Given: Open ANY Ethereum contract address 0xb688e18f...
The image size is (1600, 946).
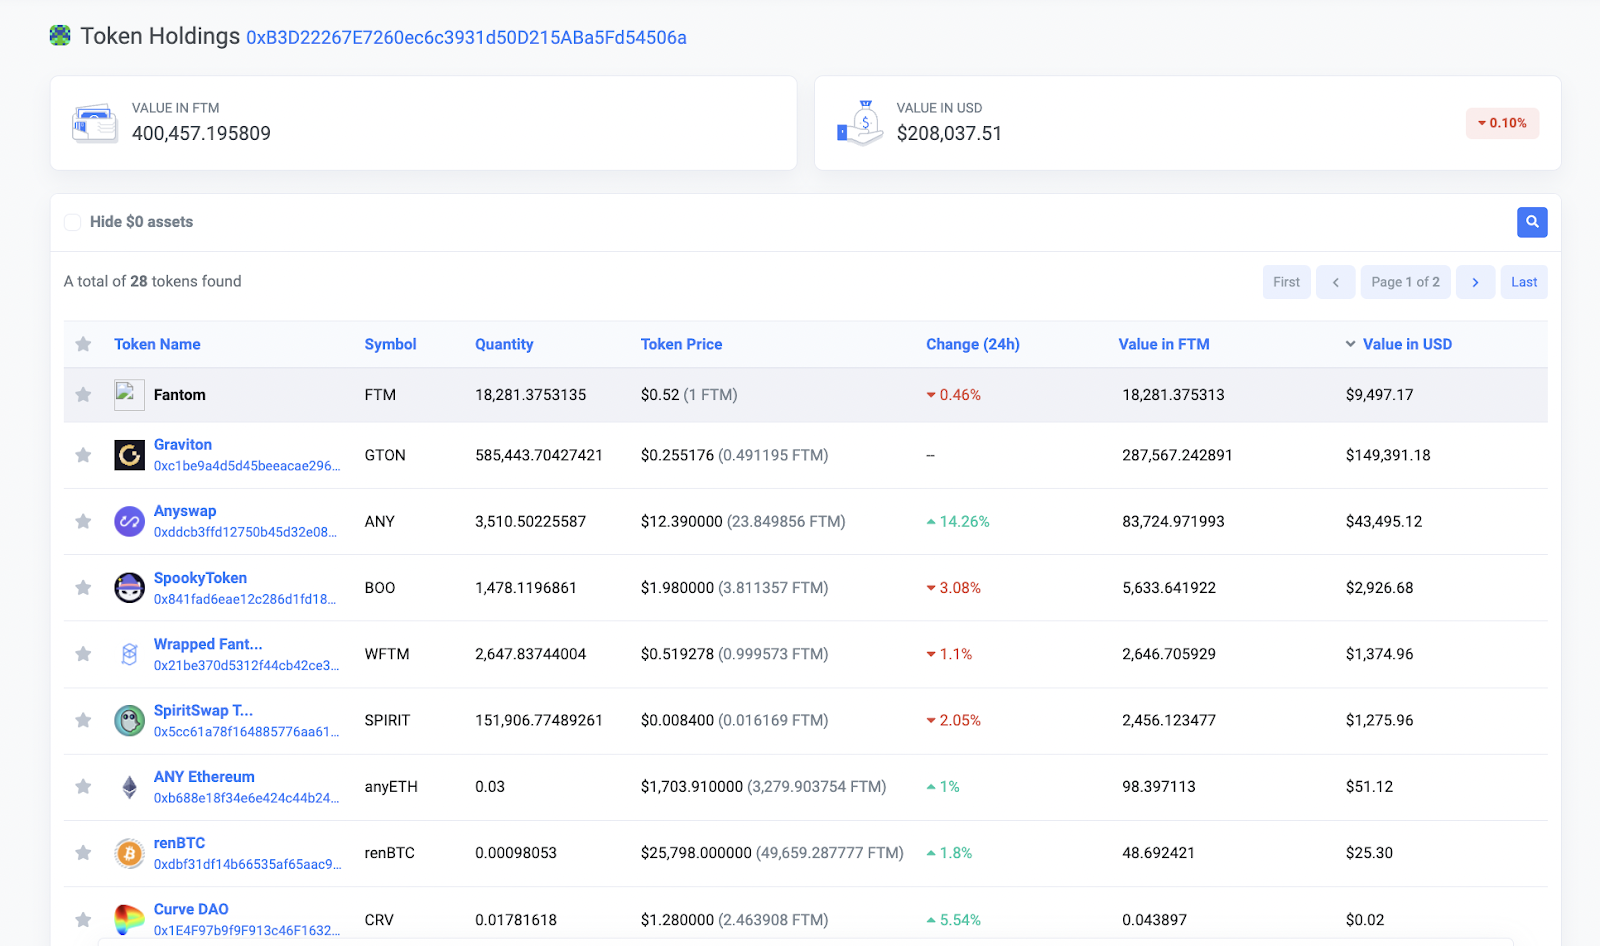Looking at the screenshot, I should [x=247, y=798].
